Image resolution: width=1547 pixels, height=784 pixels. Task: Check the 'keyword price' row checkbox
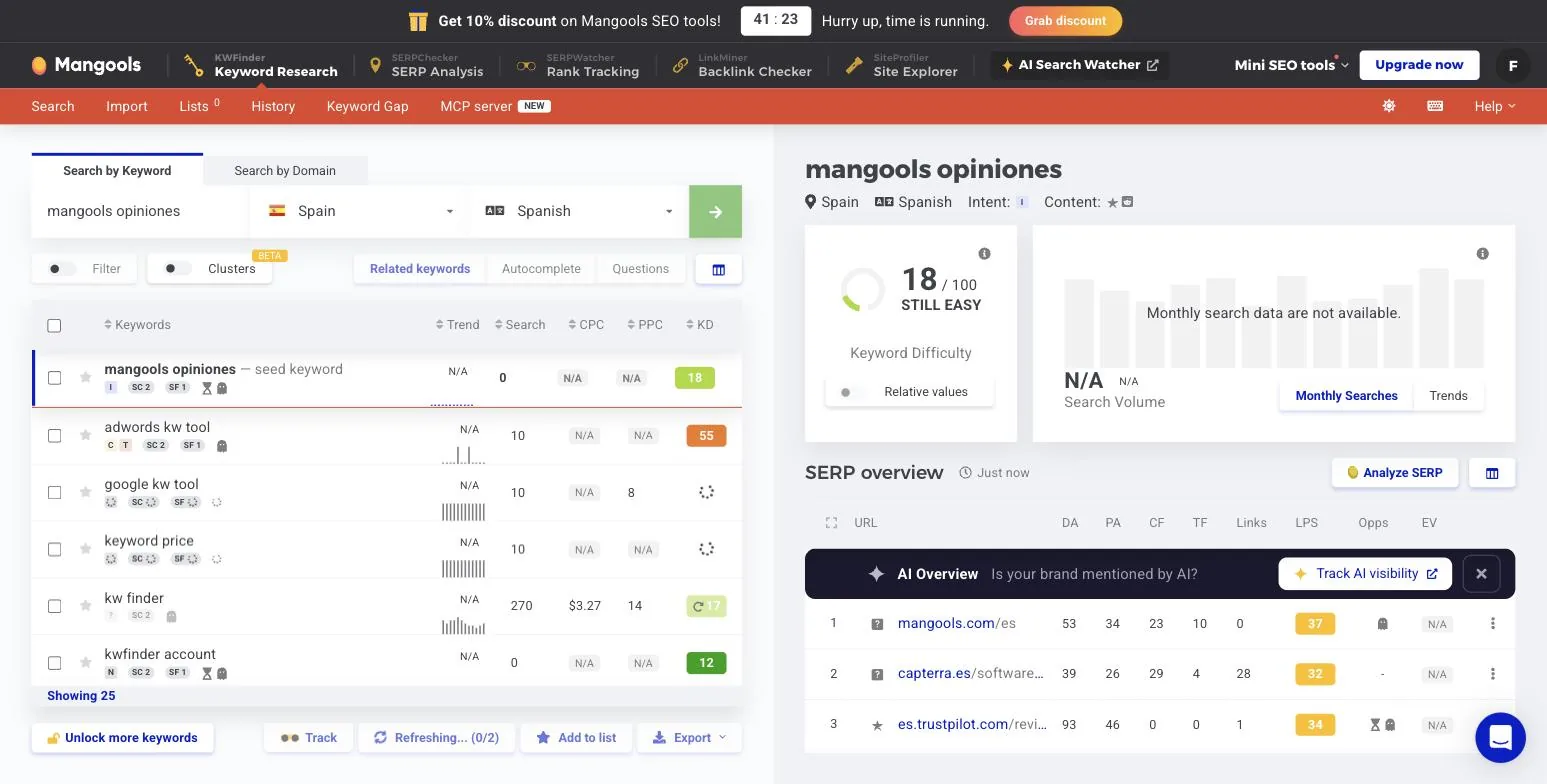tap(54, 549)
